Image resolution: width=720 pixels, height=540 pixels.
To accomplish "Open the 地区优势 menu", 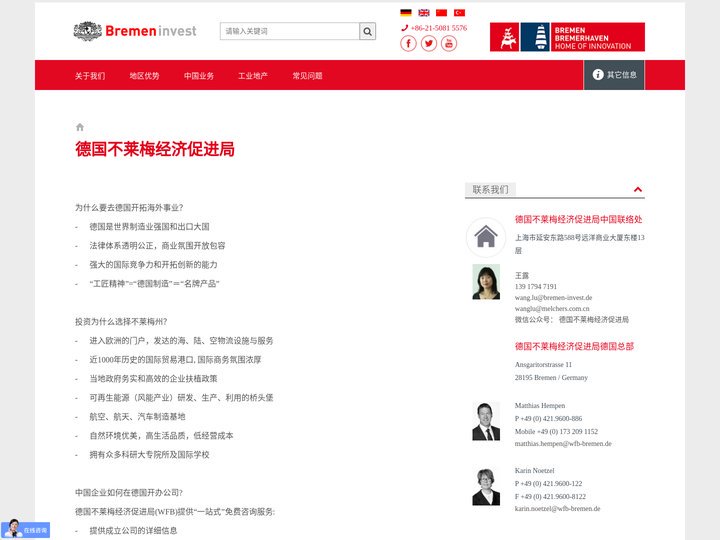I will pyautogui.click(x=144, y=76).
